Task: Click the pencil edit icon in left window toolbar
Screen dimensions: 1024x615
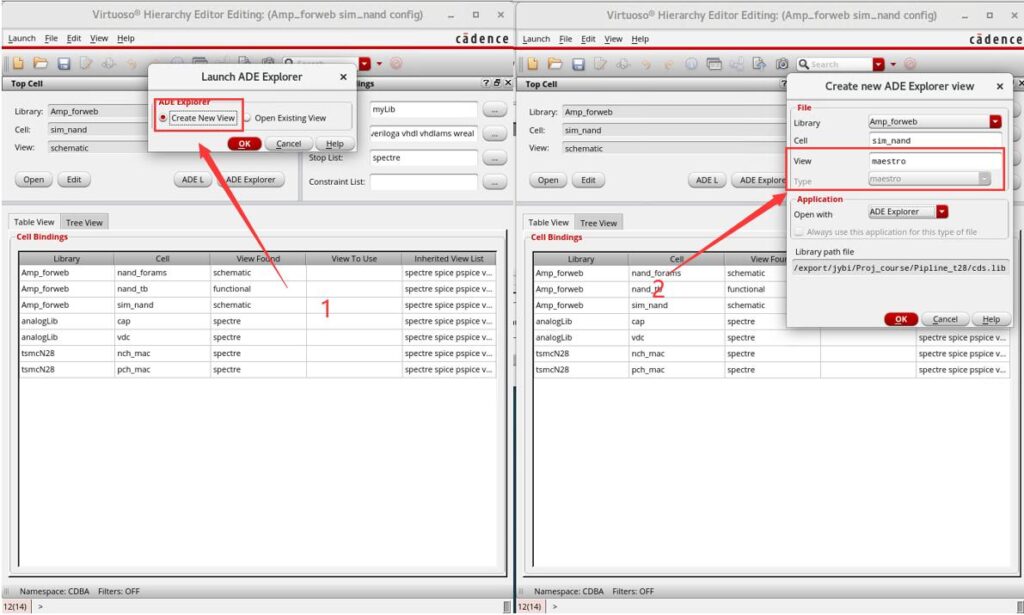Action: 86,63
